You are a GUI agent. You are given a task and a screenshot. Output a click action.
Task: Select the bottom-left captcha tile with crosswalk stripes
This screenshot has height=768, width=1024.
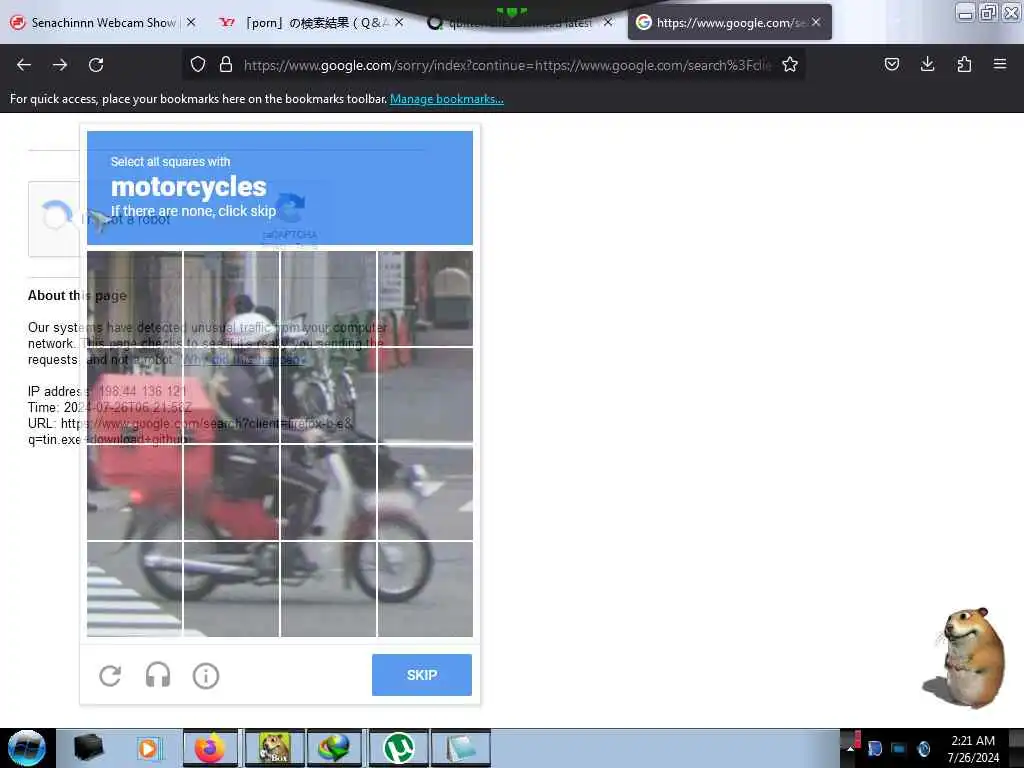point(135,589)
